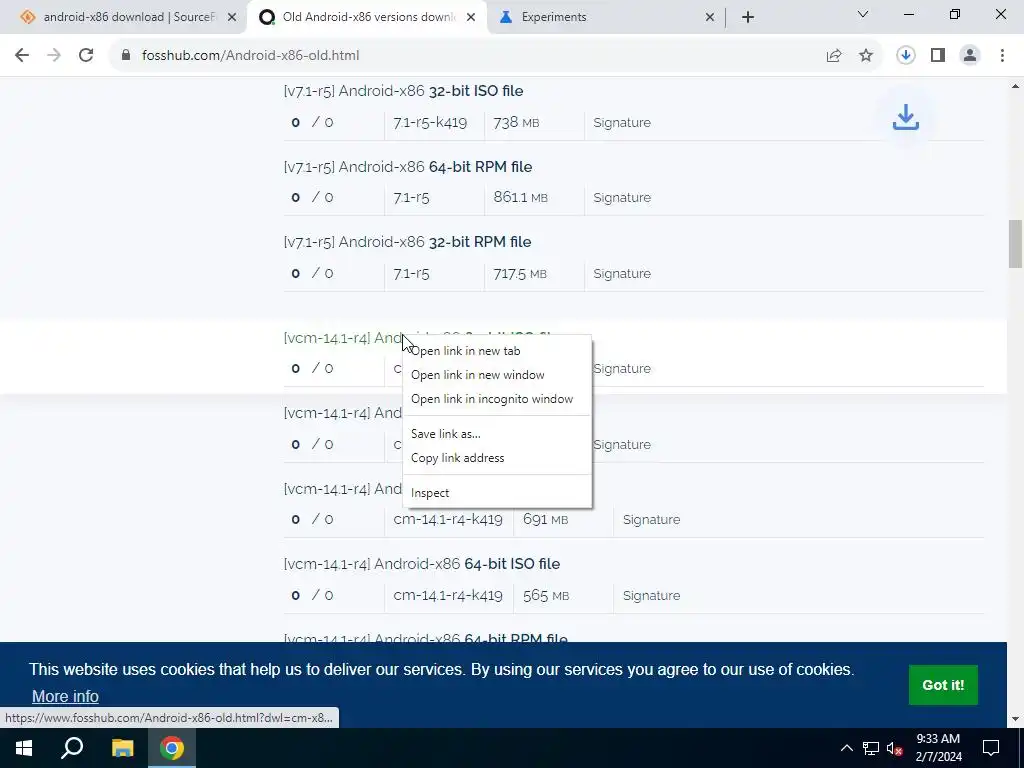Click the 738 MB size value

(x=516, y=123)
